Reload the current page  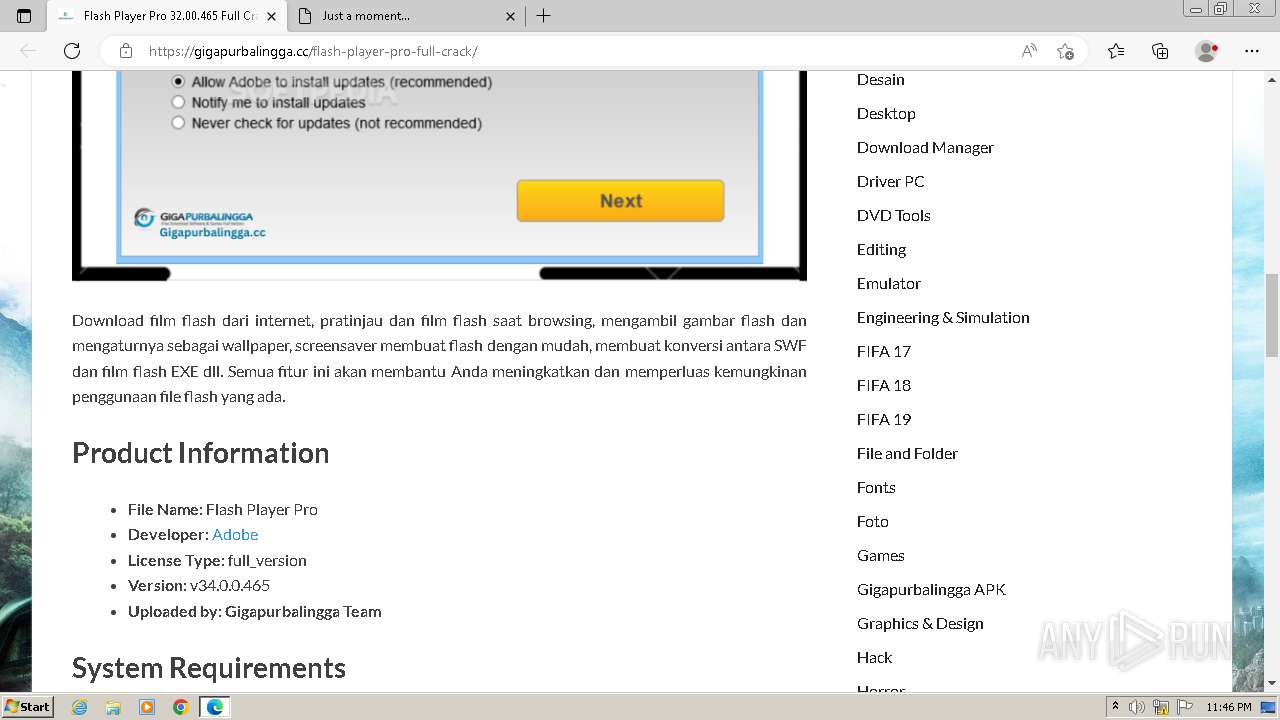[x=72, y=51]
